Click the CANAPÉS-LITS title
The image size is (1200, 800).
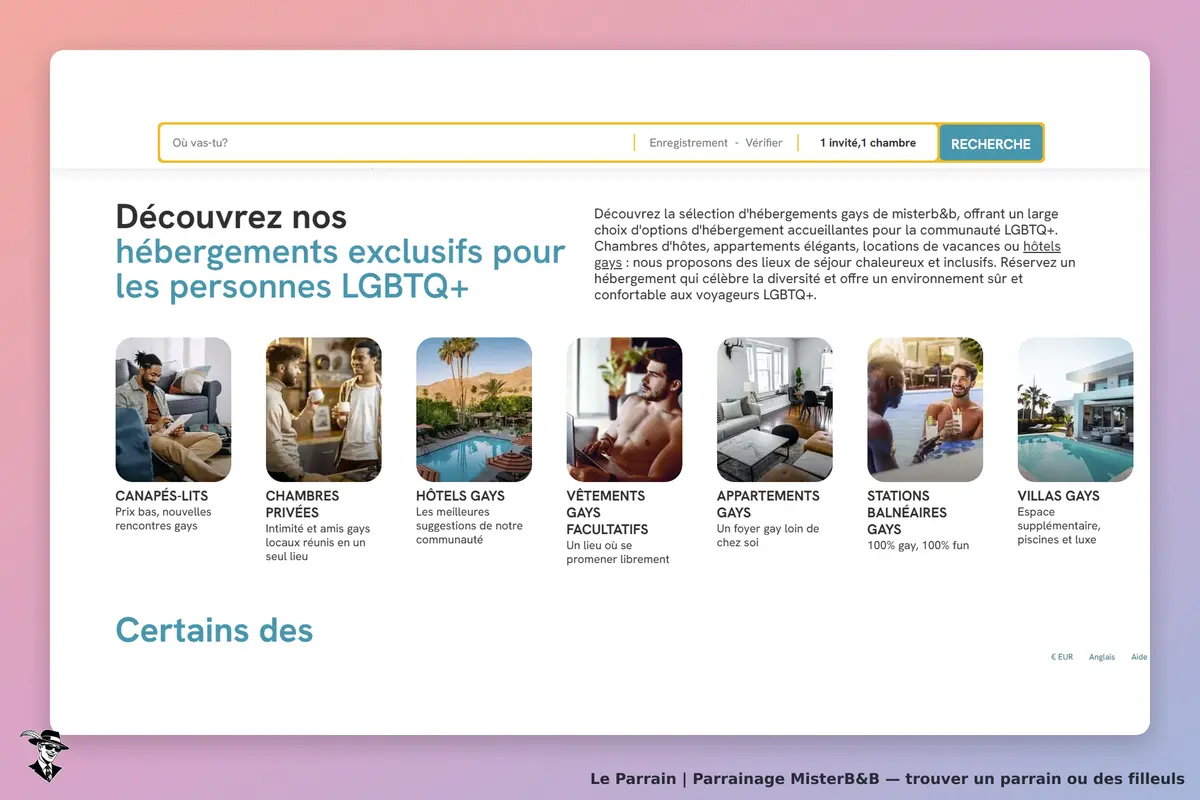pyautogui.click(x=162, y=496)
